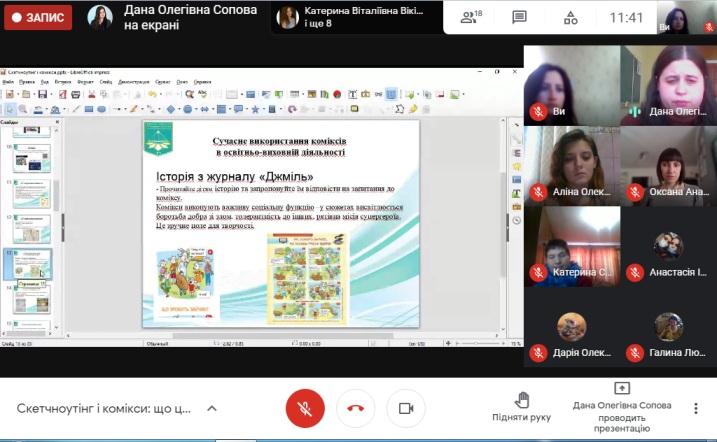Select the Rectangle drawing tool
This screenshot has height=442, width=717.
pyautogui.click(x=89, y=109)
